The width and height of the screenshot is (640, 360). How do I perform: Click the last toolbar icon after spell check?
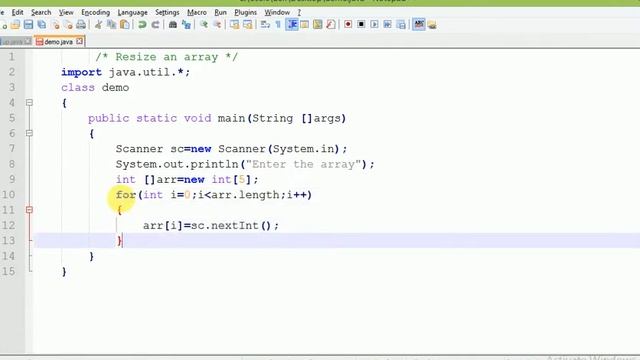click(432, 24)
